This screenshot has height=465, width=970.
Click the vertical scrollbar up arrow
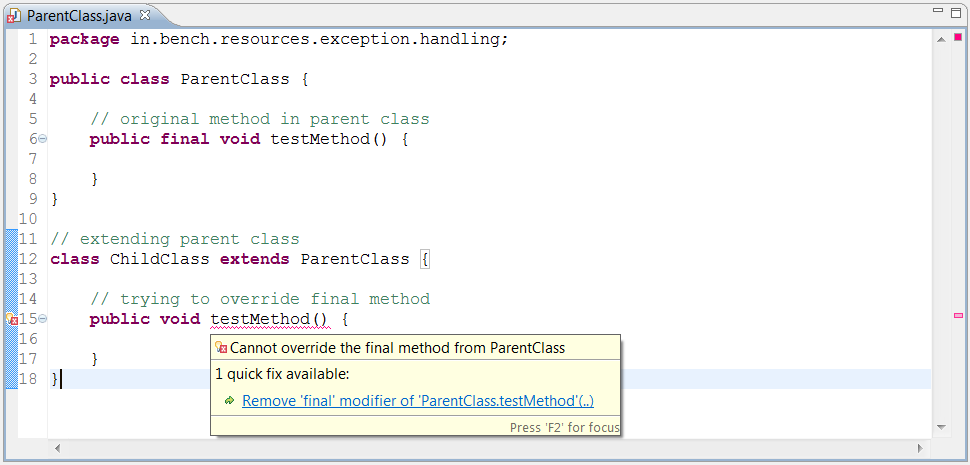coord(940,38)
